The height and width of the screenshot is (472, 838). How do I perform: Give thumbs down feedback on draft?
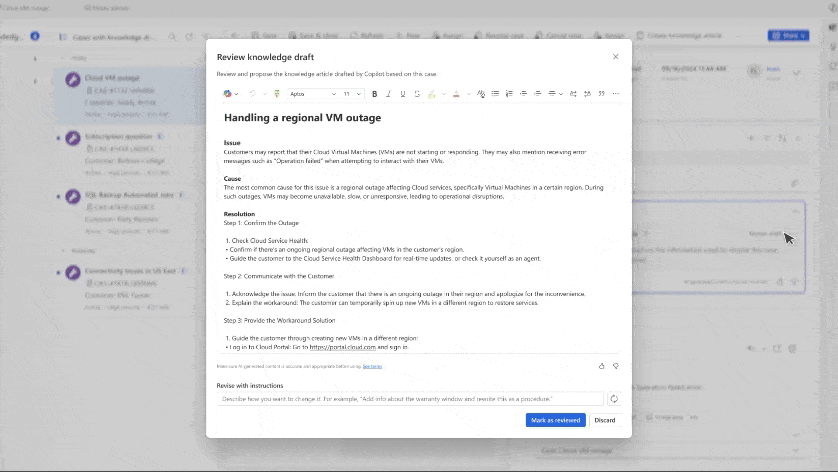(615, 366)
